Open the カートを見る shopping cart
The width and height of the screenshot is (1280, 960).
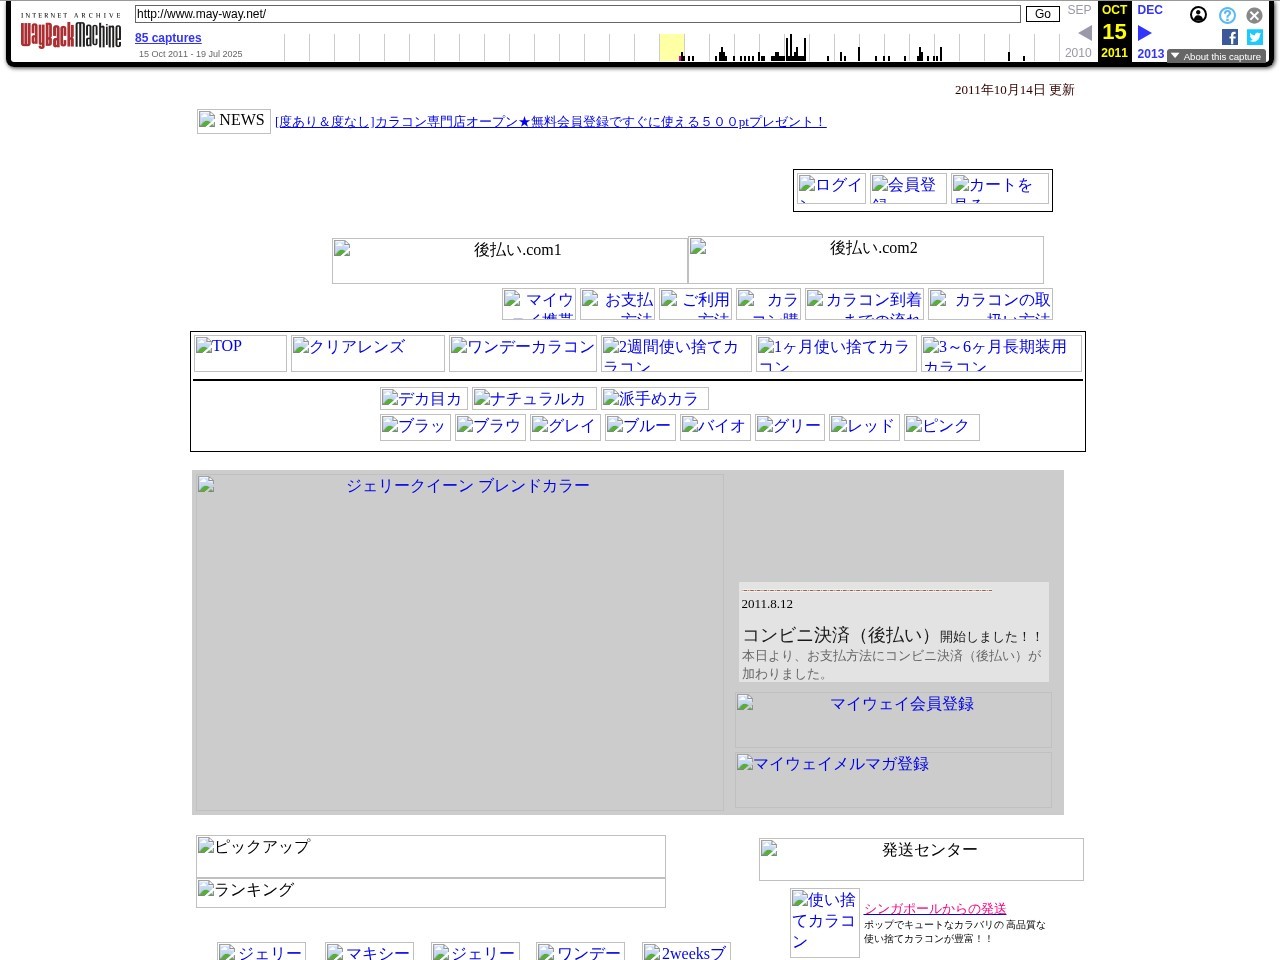click(x=999, y=189)
